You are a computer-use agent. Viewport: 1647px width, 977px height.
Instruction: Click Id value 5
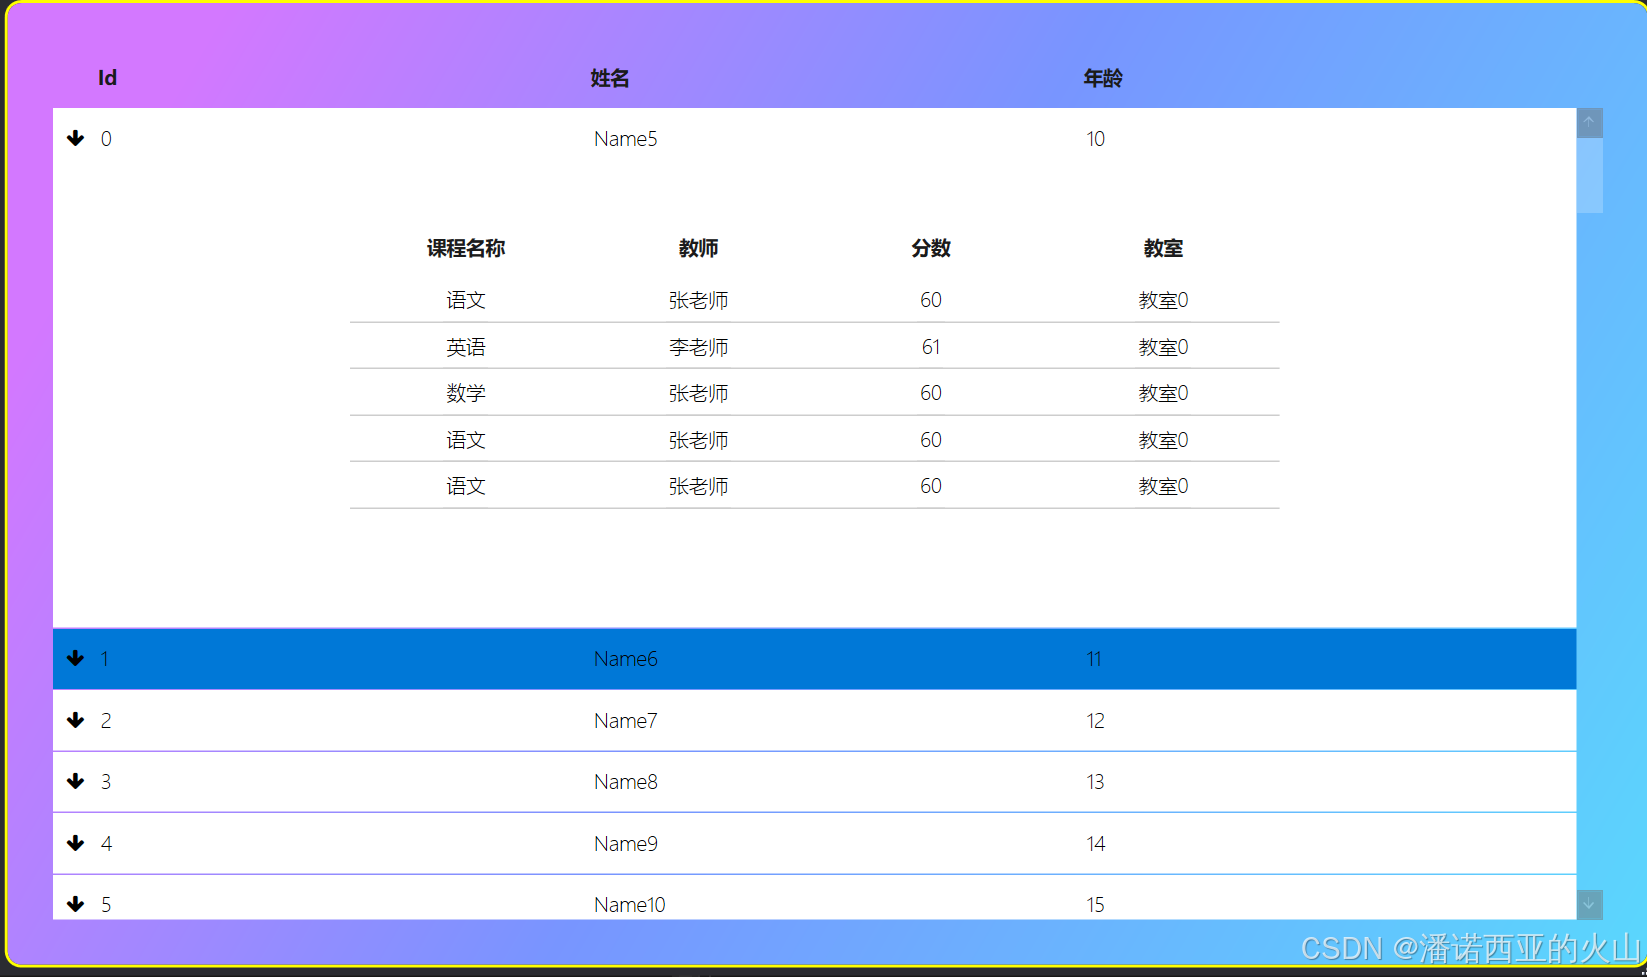(106, 905)
